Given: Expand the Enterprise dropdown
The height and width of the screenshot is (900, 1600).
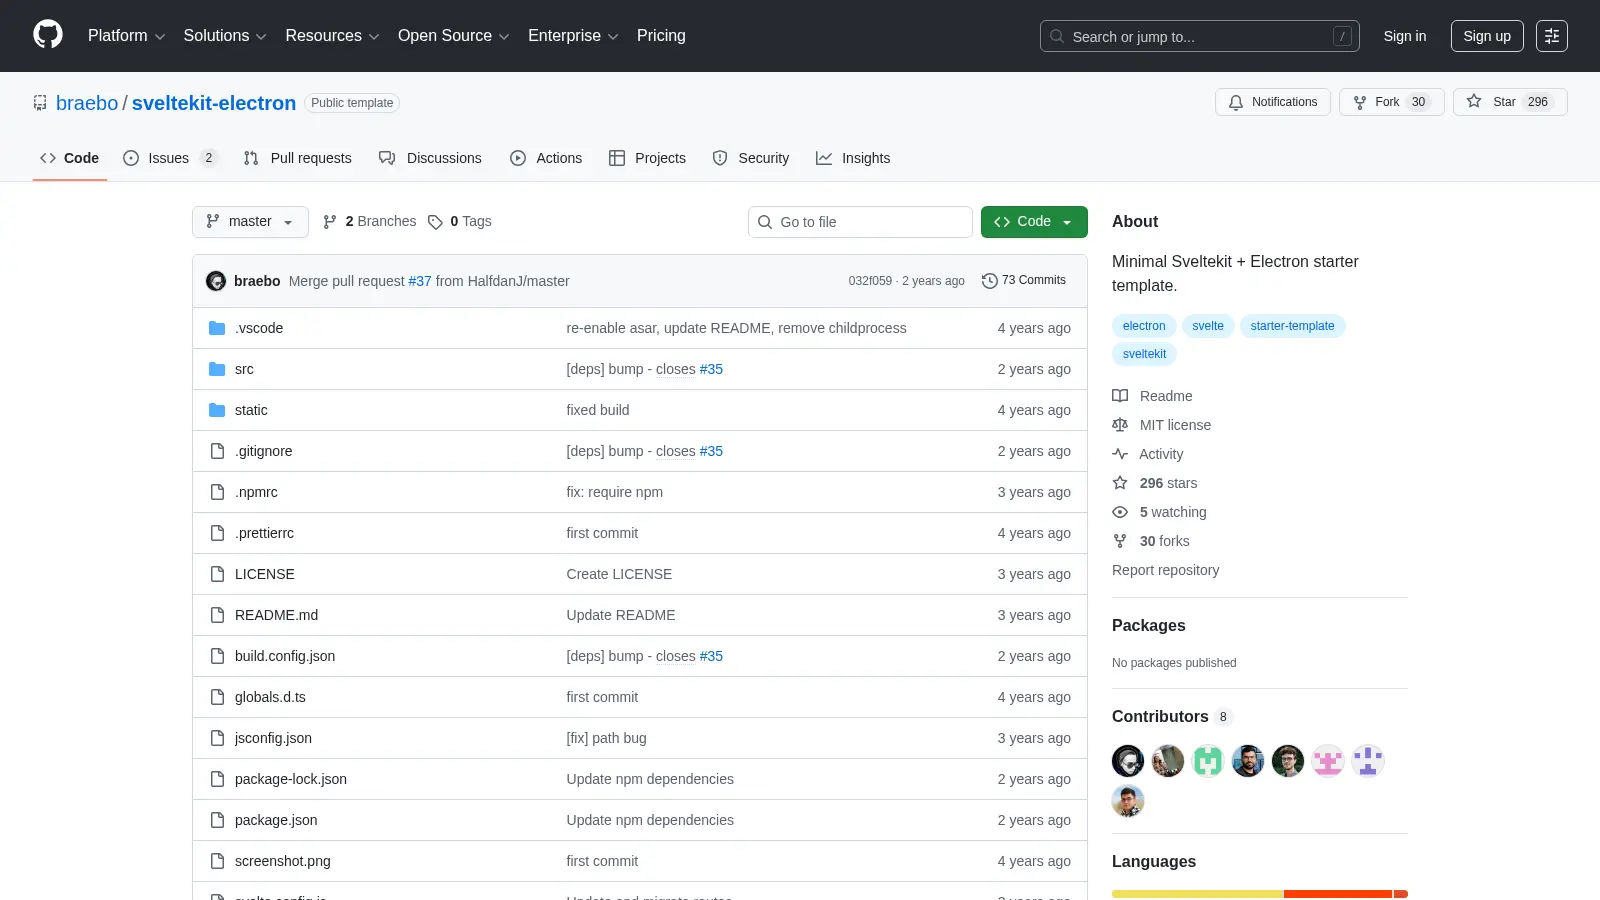Looking at the screenshot, I should (x=573, y=36).
